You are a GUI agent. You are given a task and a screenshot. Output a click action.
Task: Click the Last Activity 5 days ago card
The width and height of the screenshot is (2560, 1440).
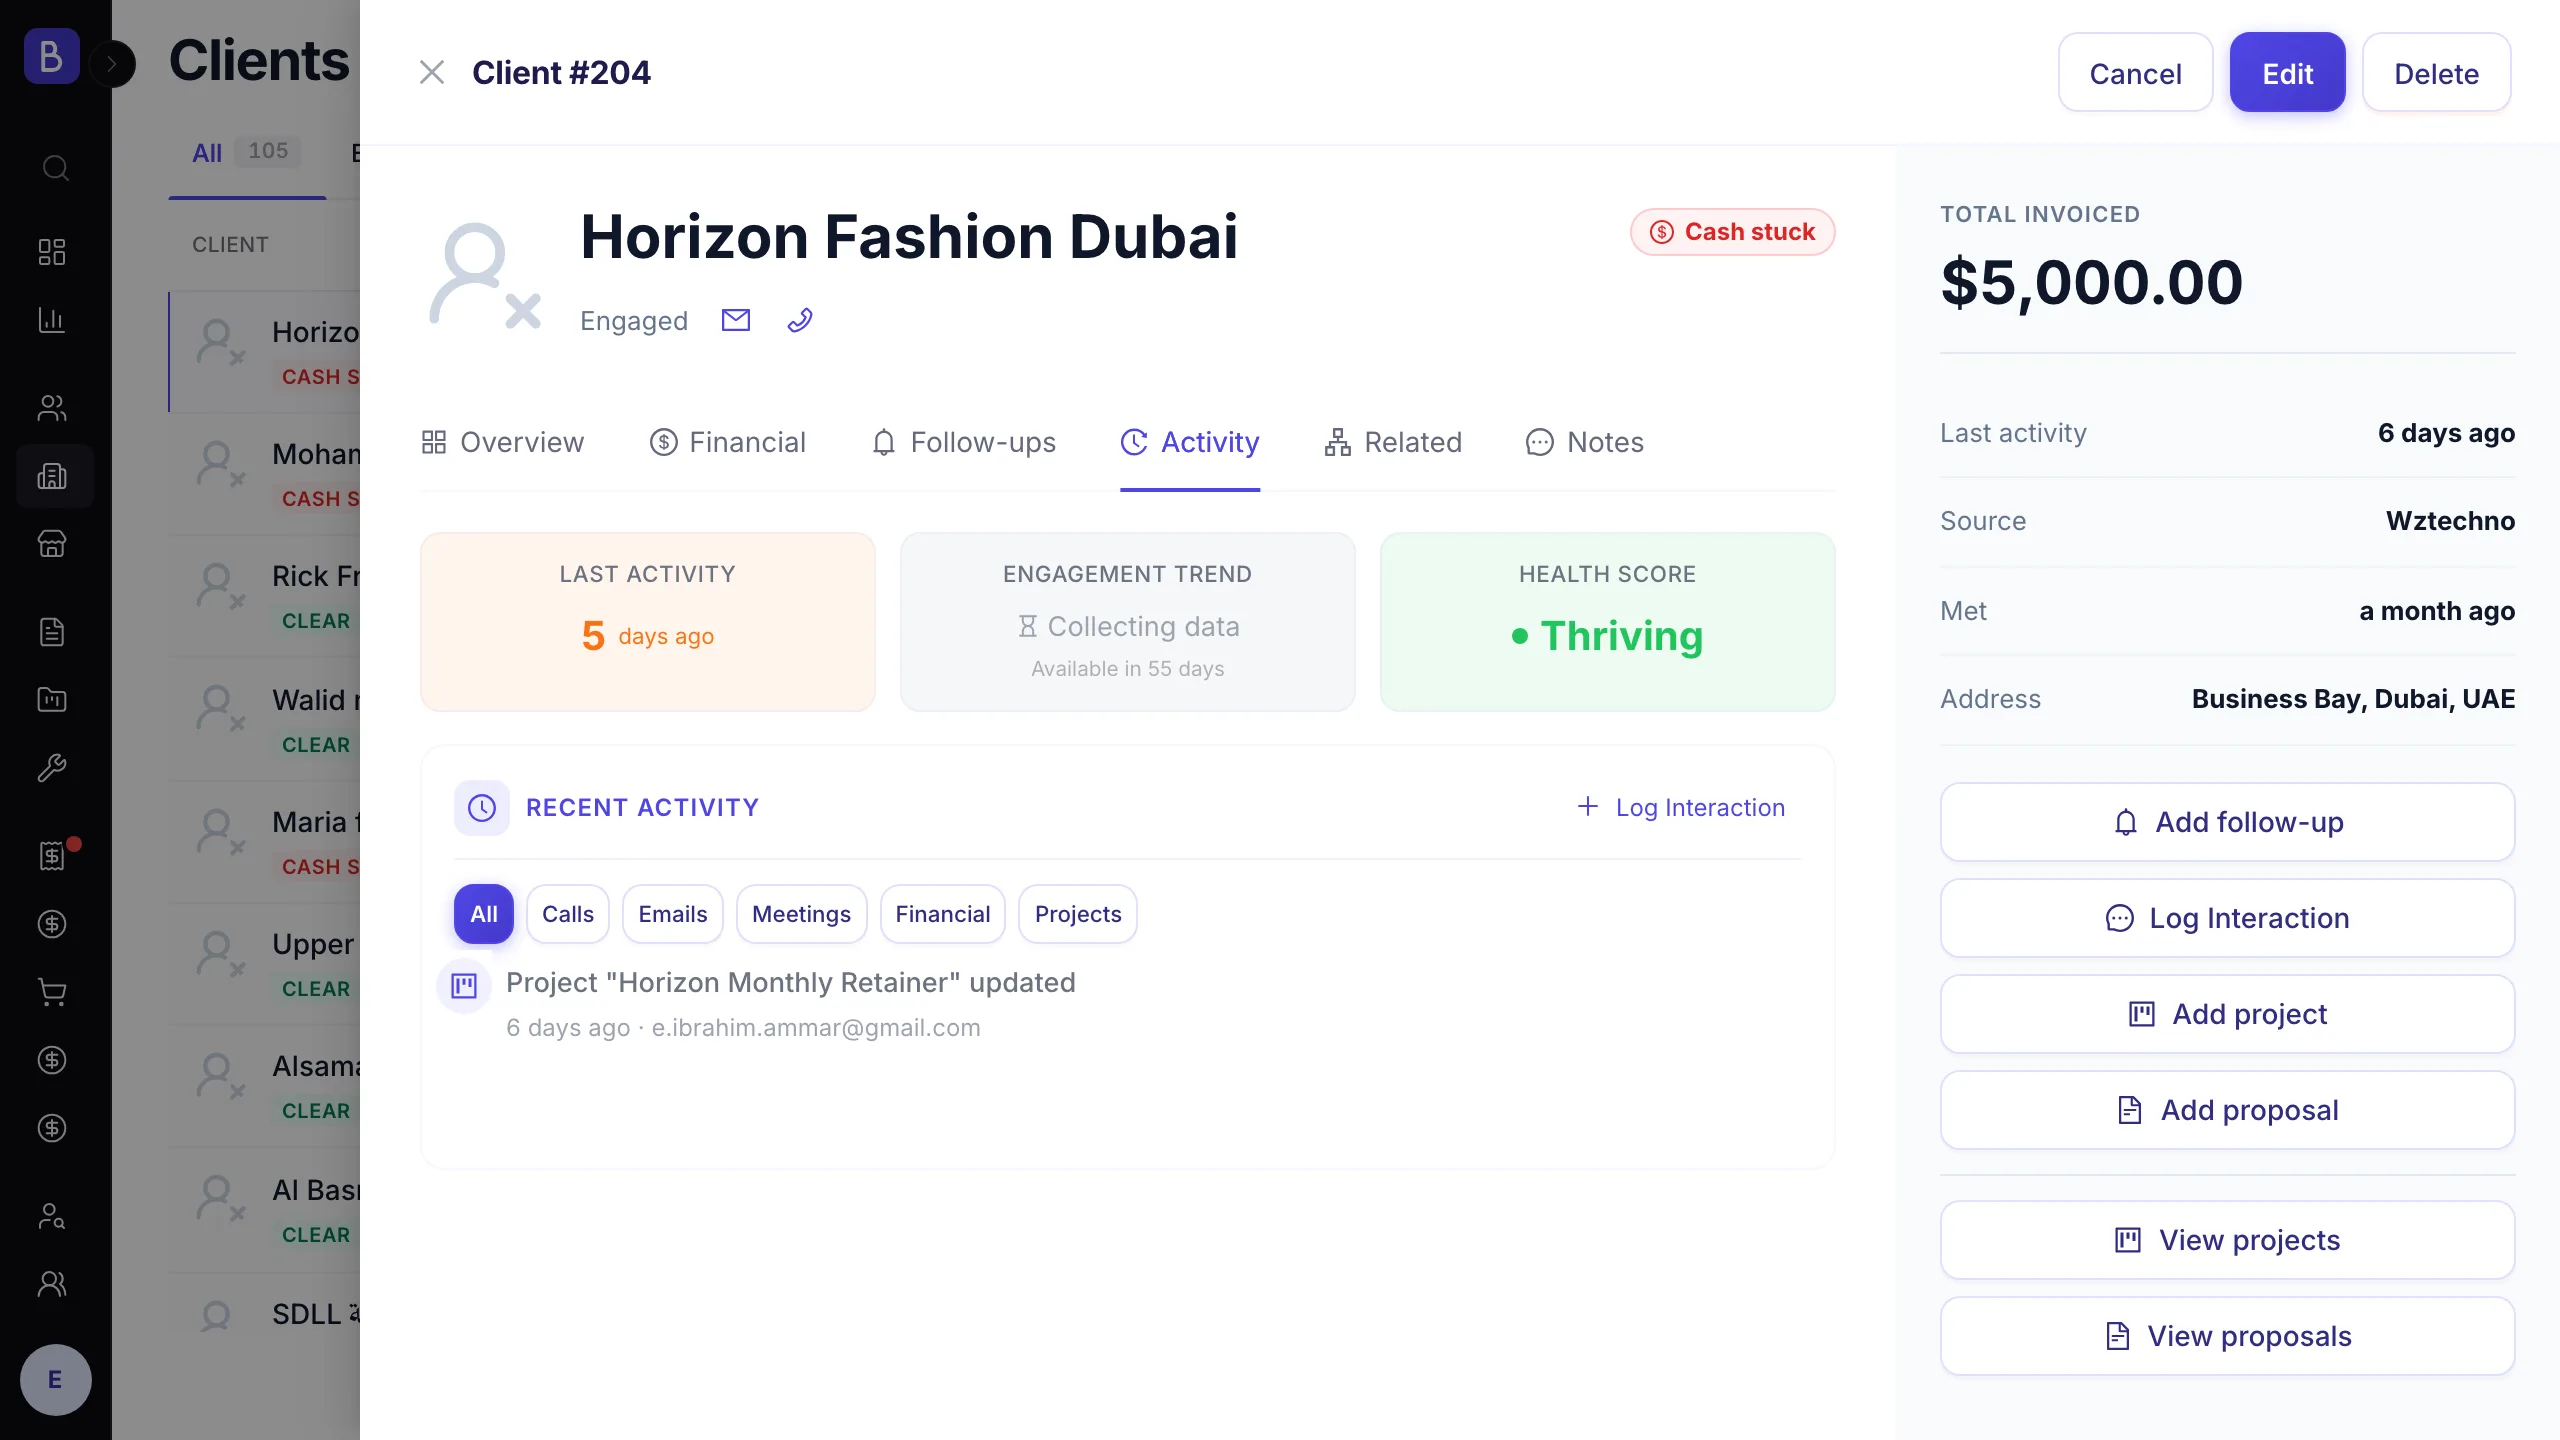(x=648, y=622)
